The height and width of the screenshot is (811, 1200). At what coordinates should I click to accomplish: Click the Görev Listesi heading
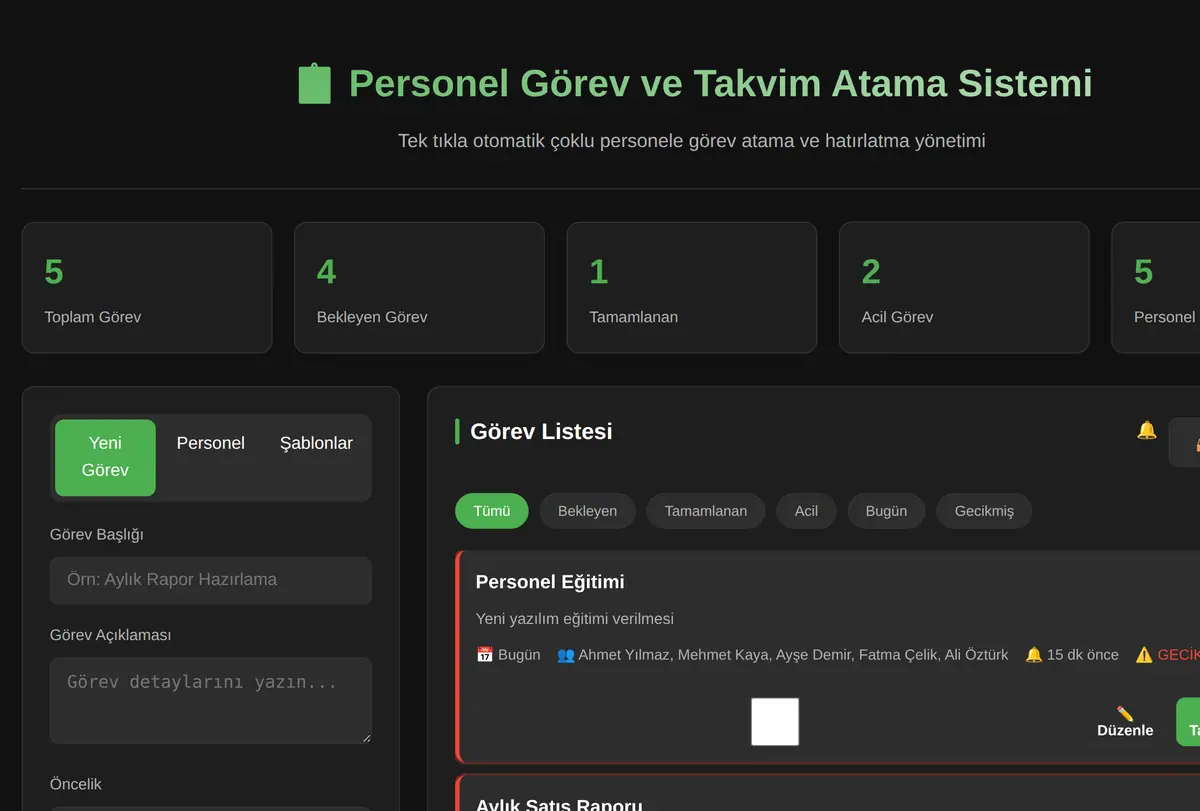pos(541,431)
